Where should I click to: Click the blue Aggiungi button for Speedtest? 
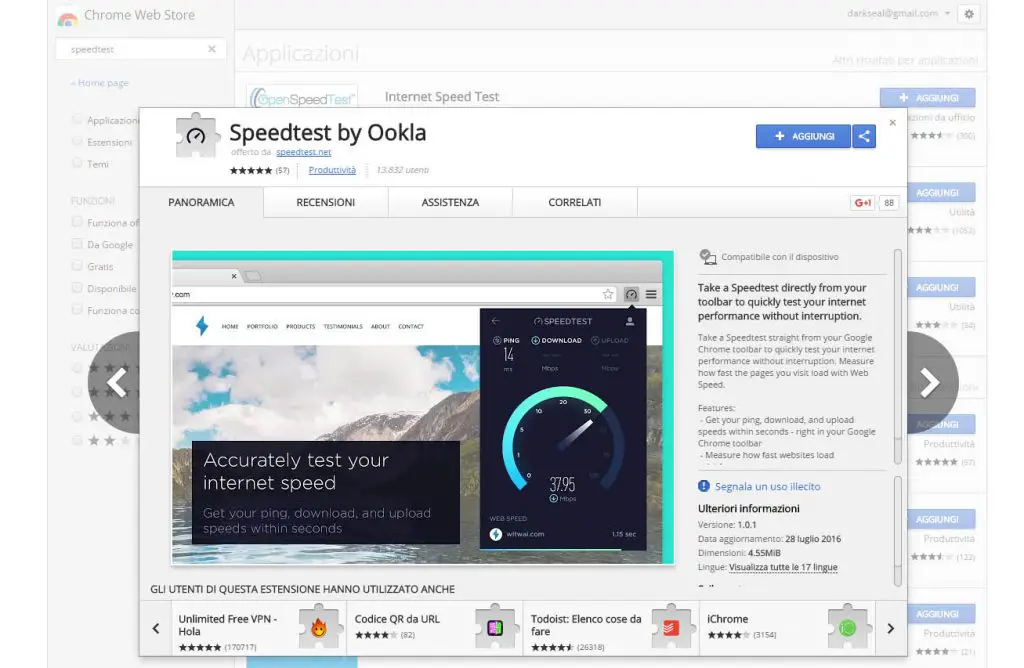point(803,136)
